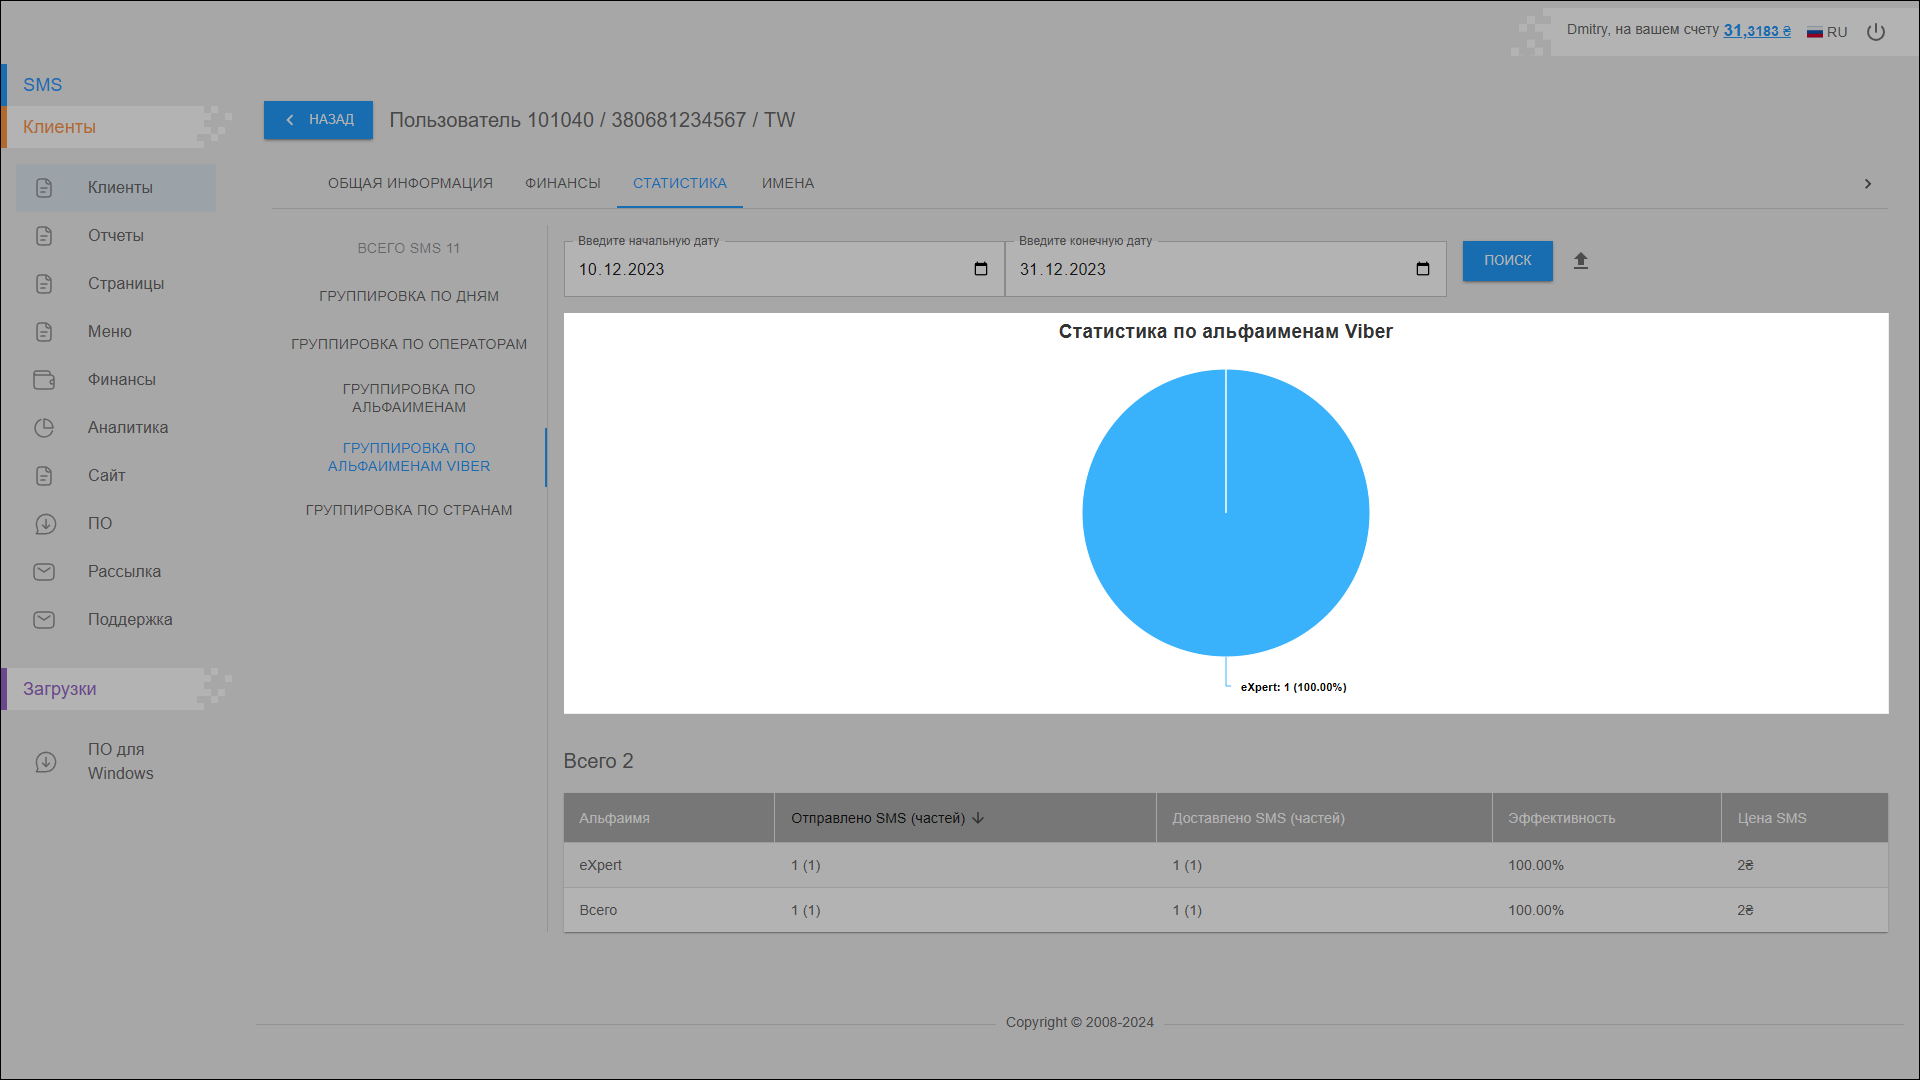Click the Рассылка envelope icon
The width and height of the screenshot is (1920, 1080).
tap(44, 572)
